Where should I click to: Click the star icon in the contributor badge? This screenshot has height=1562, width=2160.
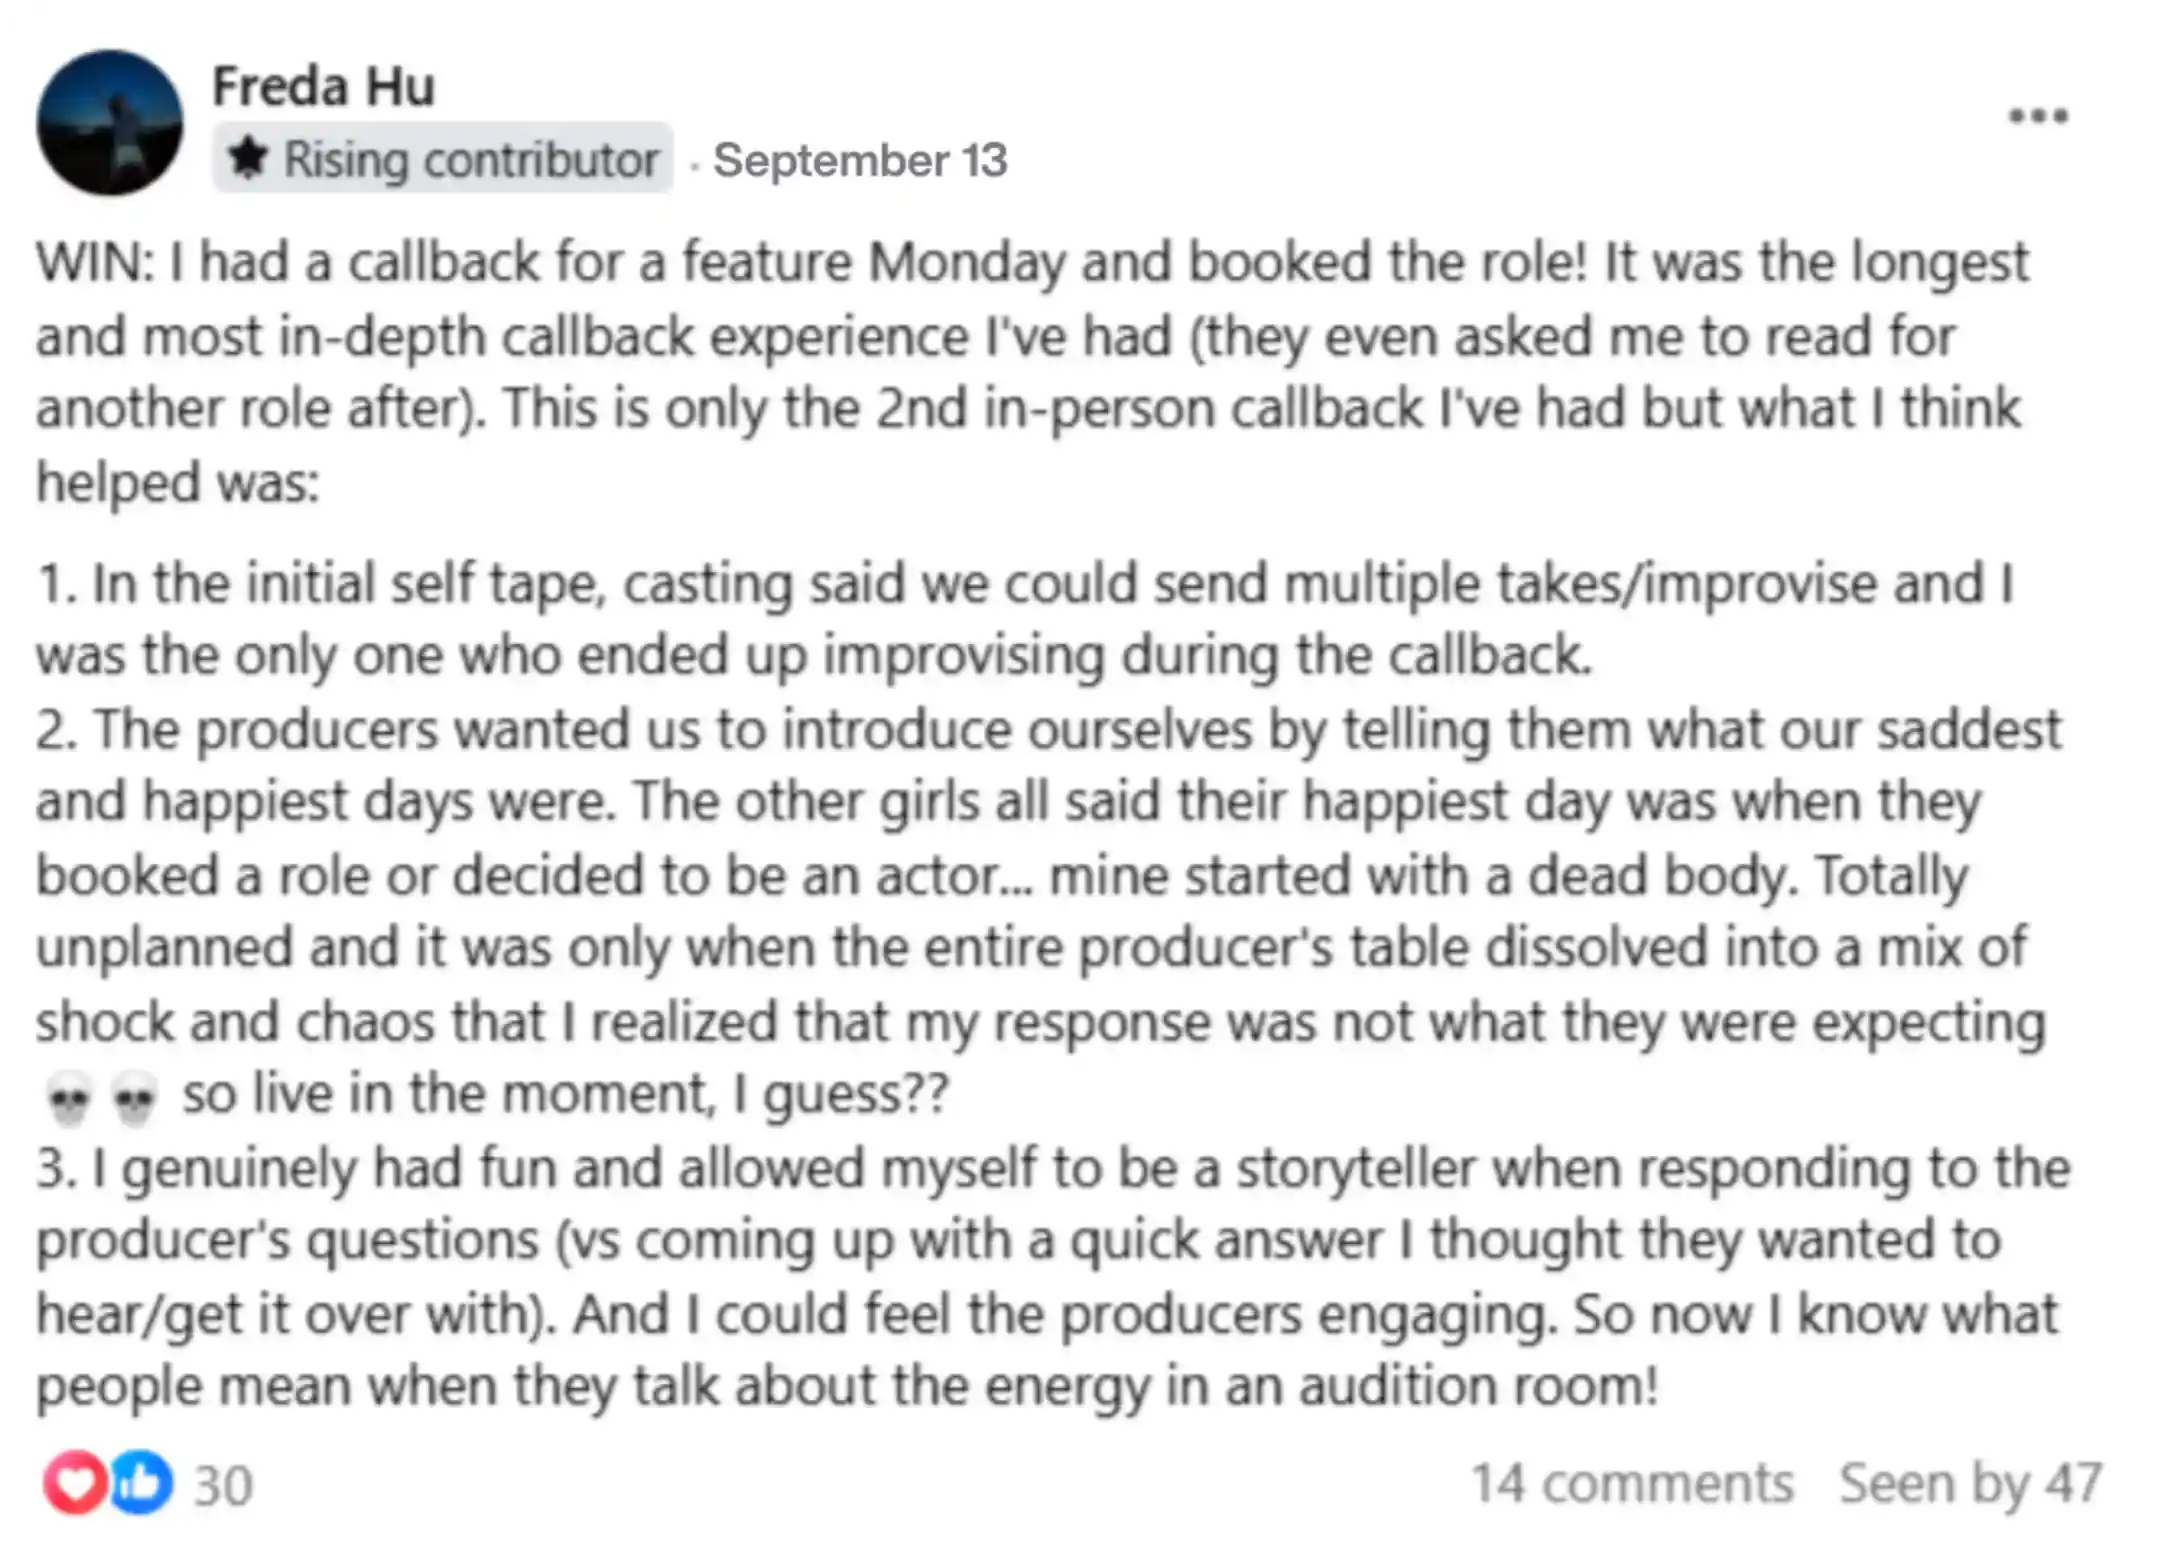pos(247,158)
